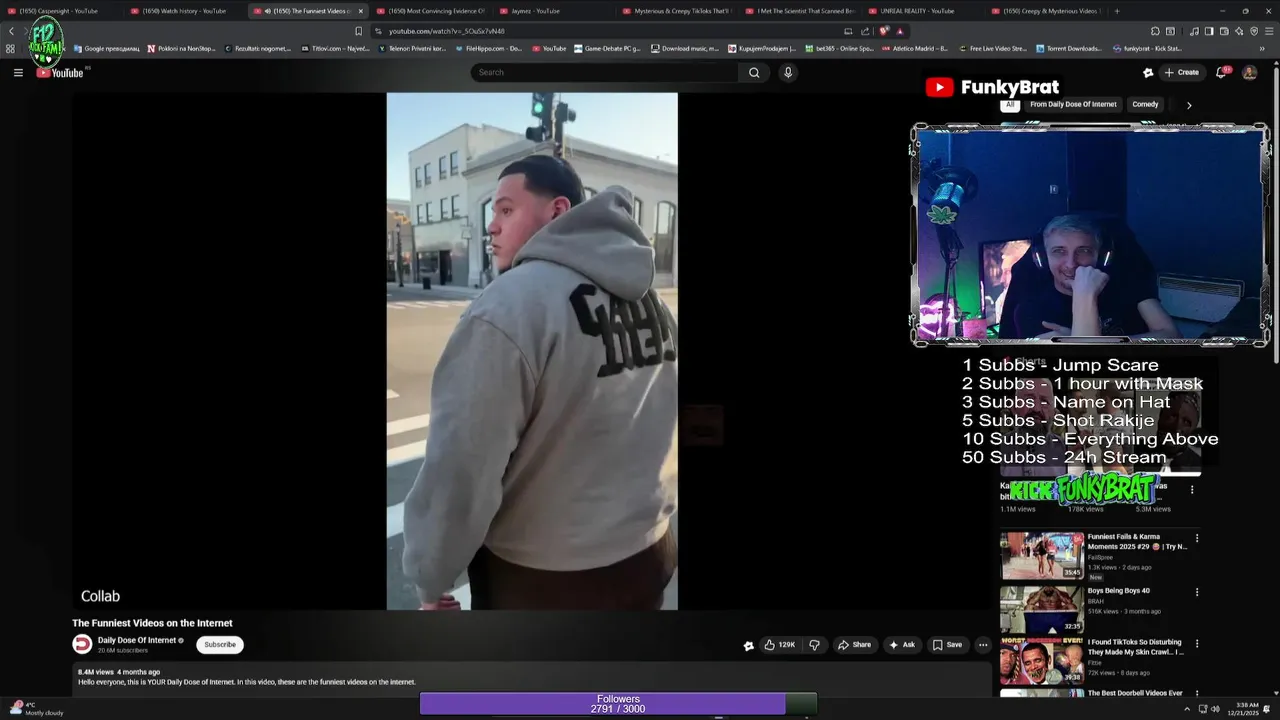Like the video with thumbs up
The image size is (1280, 720).
pos(781,645)
